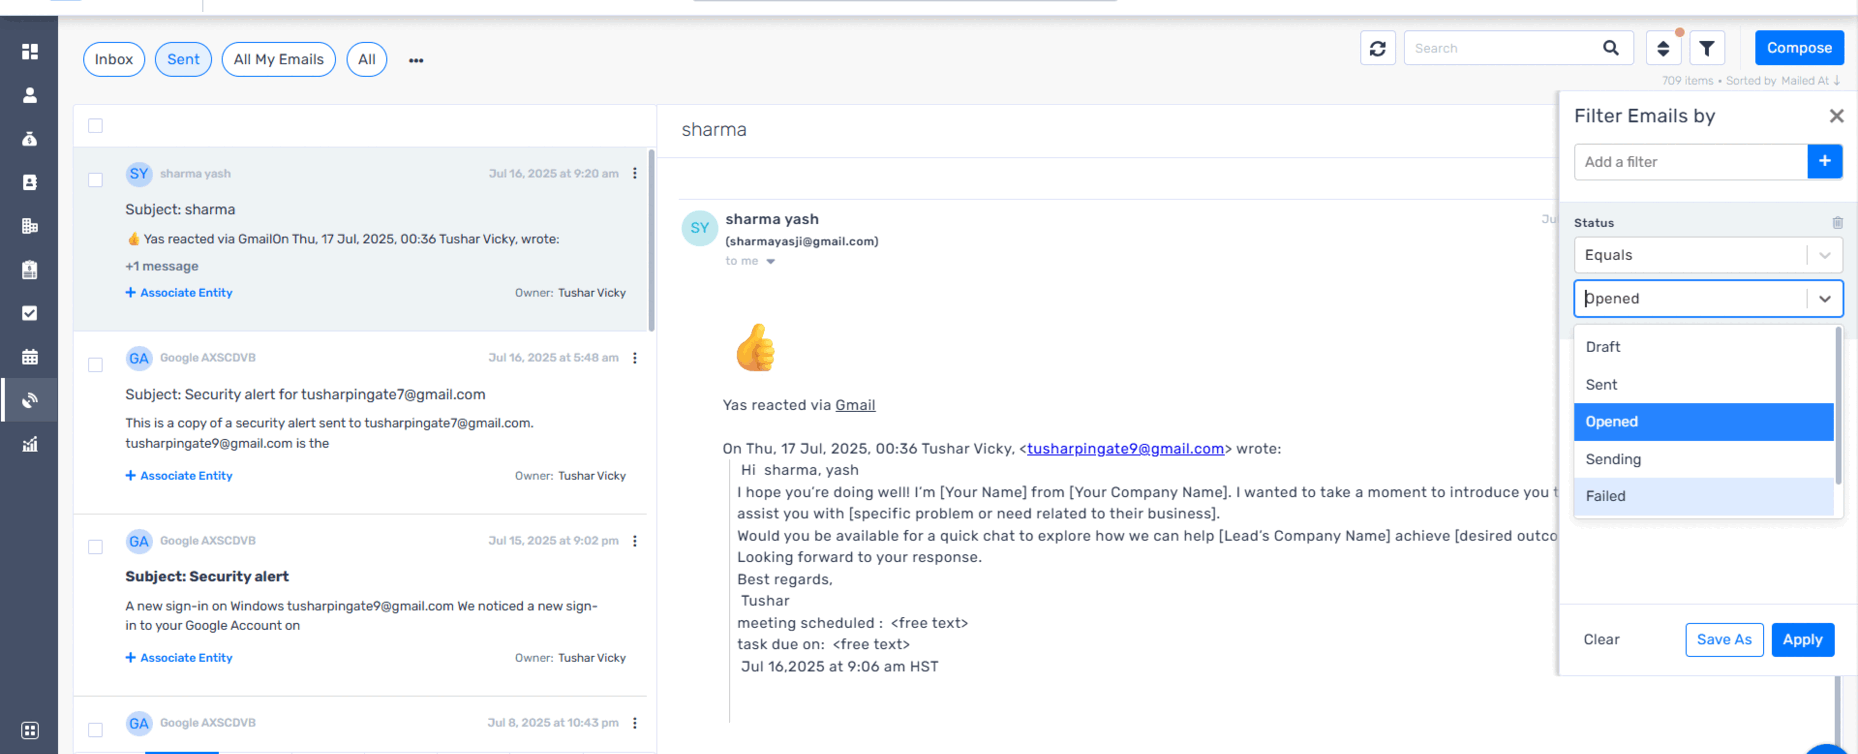
Task: Open the 'Subject: sharma' email
Action: click(x=180, y=210)
